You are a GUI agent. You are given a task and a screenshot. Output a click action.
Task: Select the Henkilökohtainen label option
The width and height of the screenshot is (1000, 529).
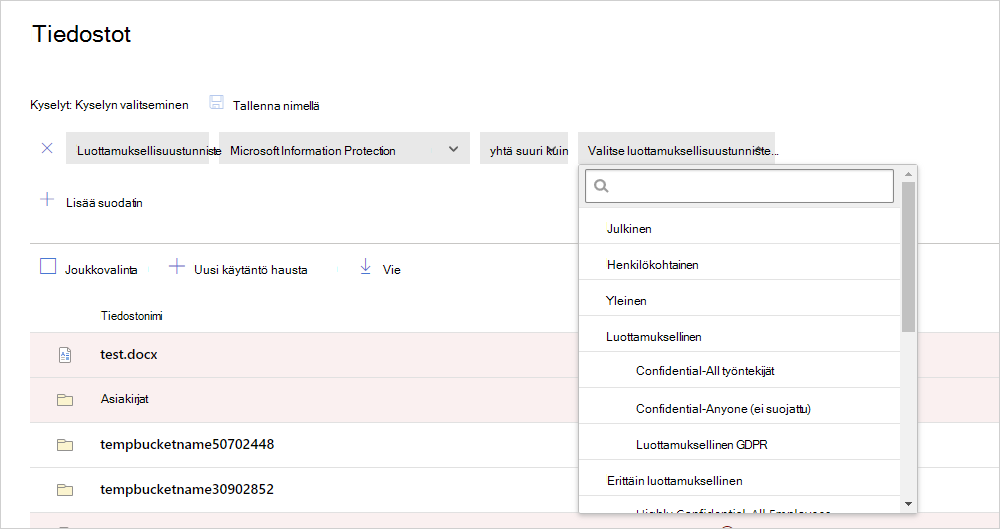coord(739,264)
